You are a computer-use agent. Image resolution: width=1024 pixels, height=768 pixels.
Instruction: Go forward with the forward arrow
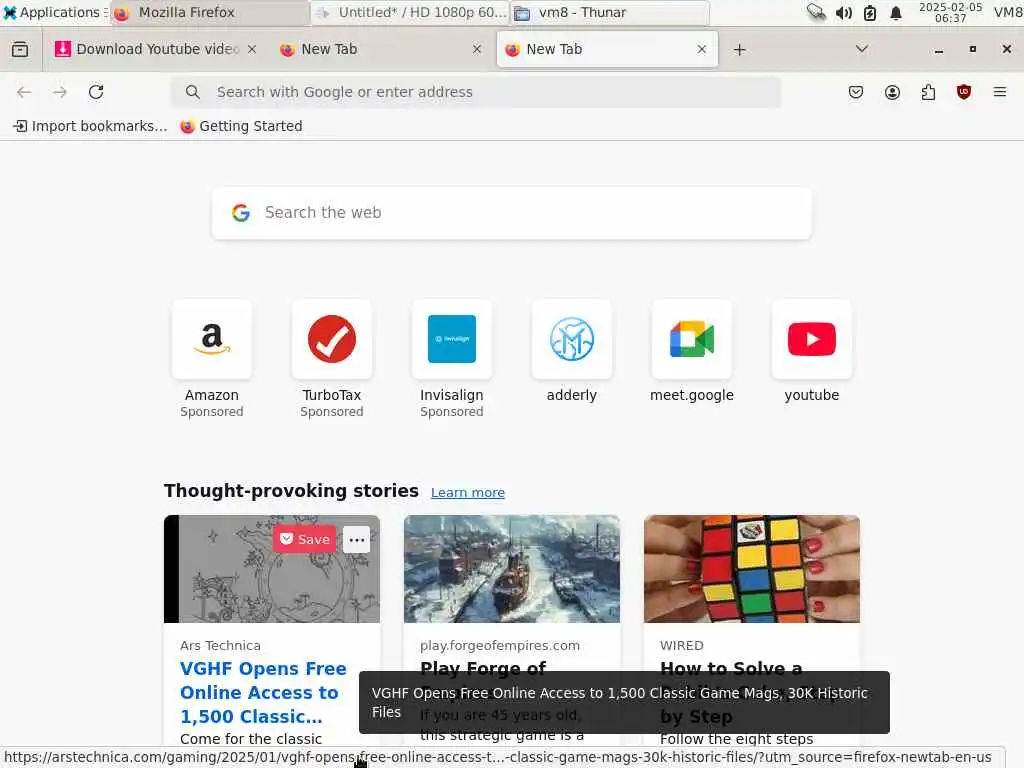(60, 92)
